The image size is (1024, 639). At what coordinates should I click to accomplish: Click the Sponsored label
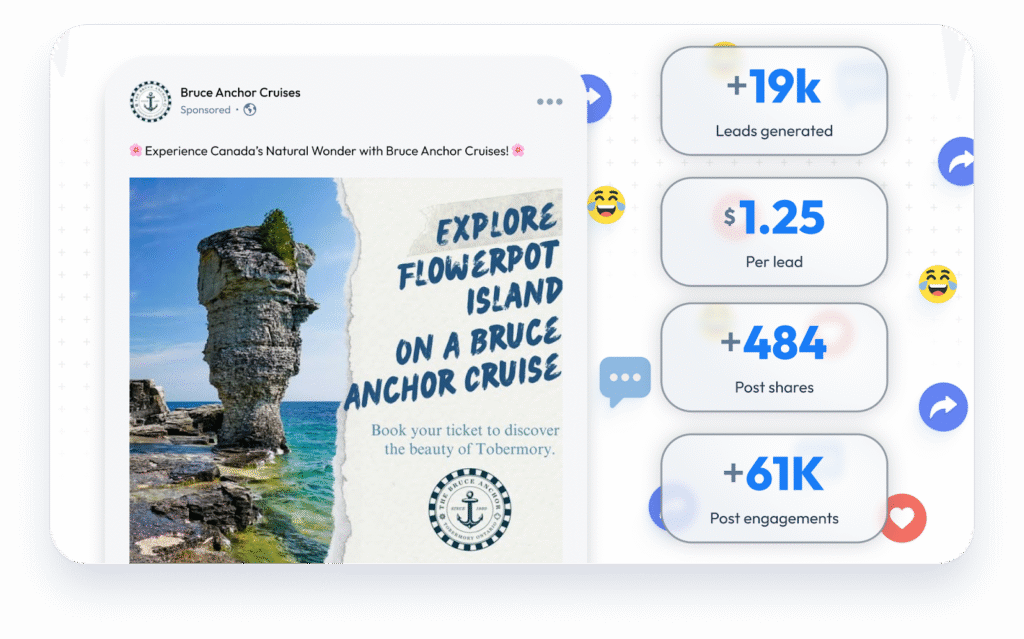[x=205, y=110]
